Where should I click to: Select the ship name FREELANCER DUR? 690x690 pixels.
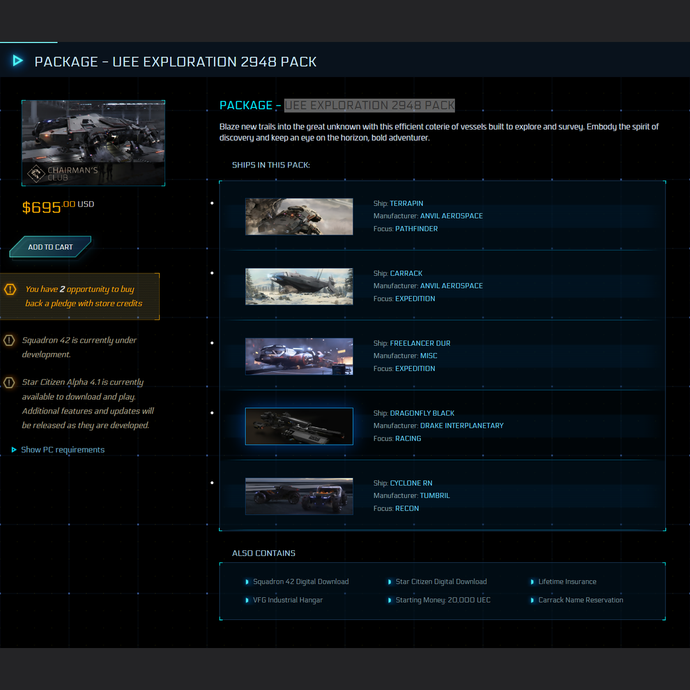coord(420,343)
